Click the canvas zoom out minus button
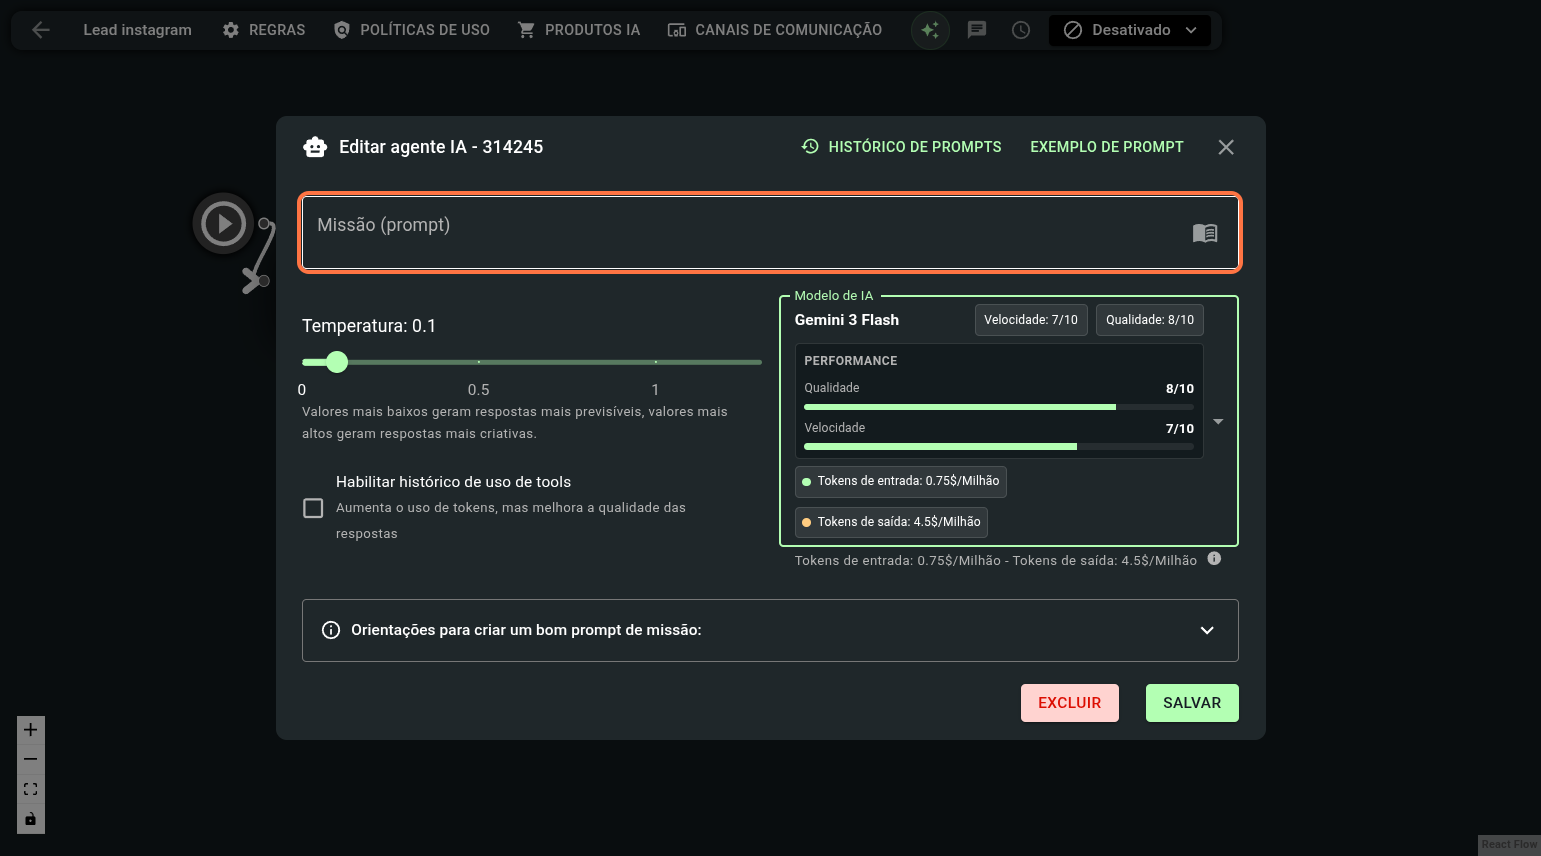Viewport: 1541px width, 856px height. pos(31,760)
